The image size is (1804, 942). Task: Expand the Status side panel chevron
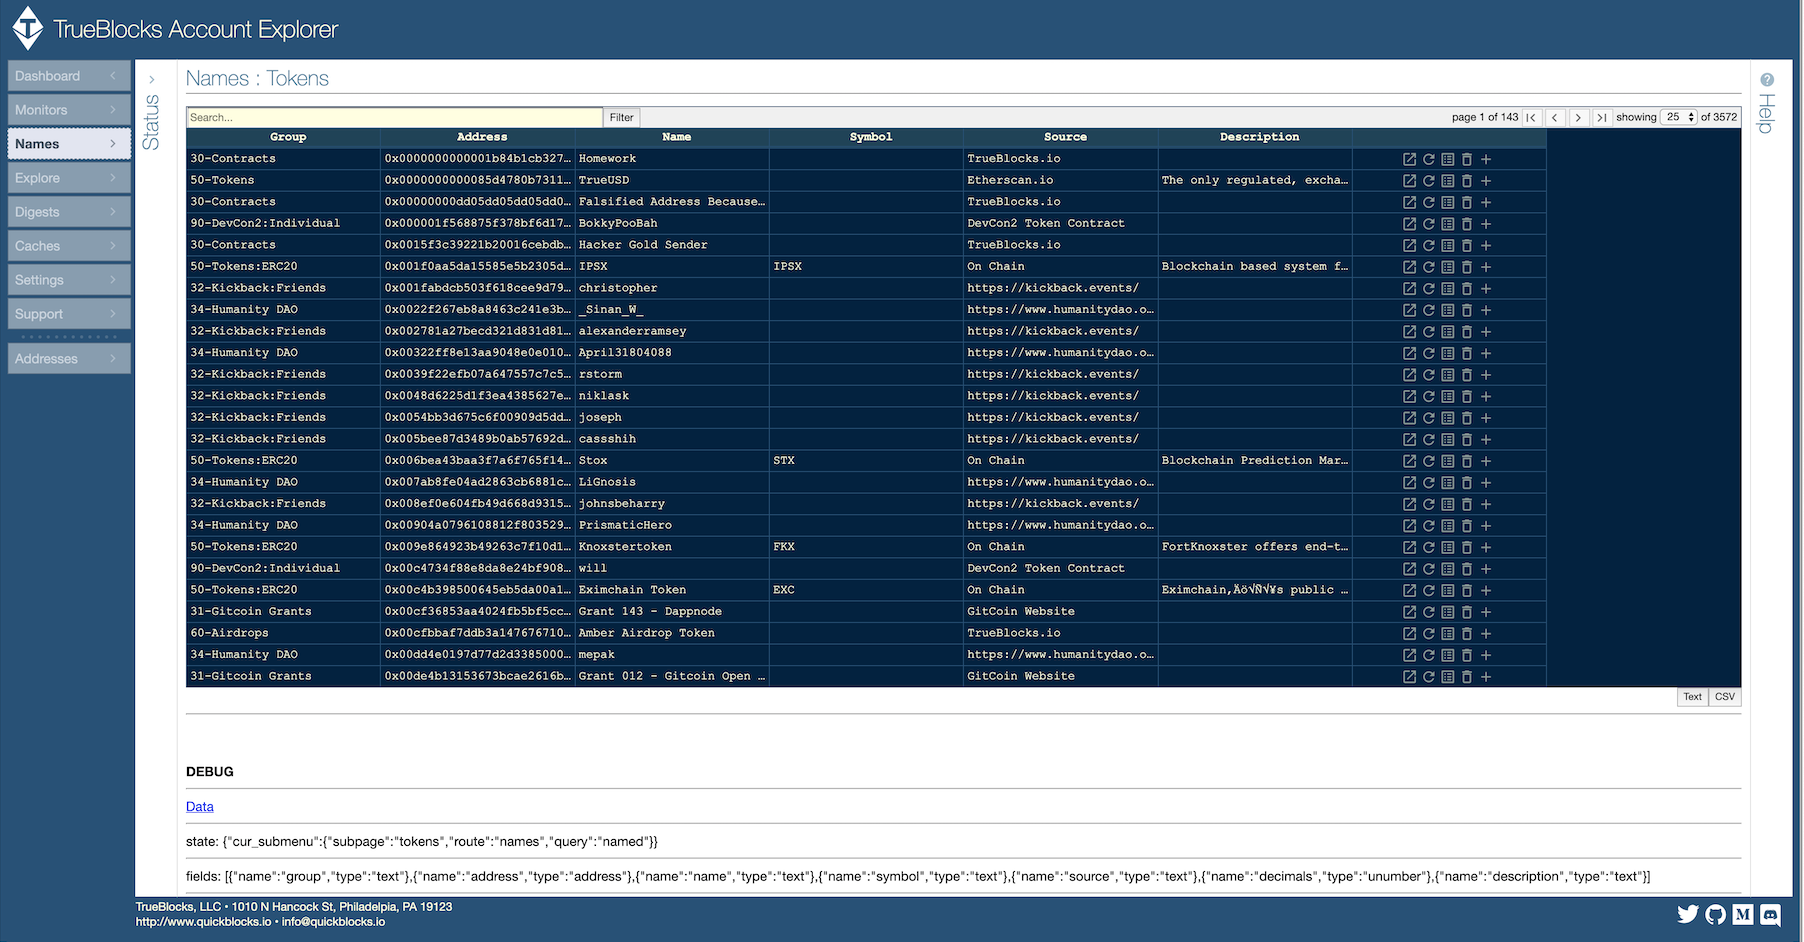coord(151,80)
